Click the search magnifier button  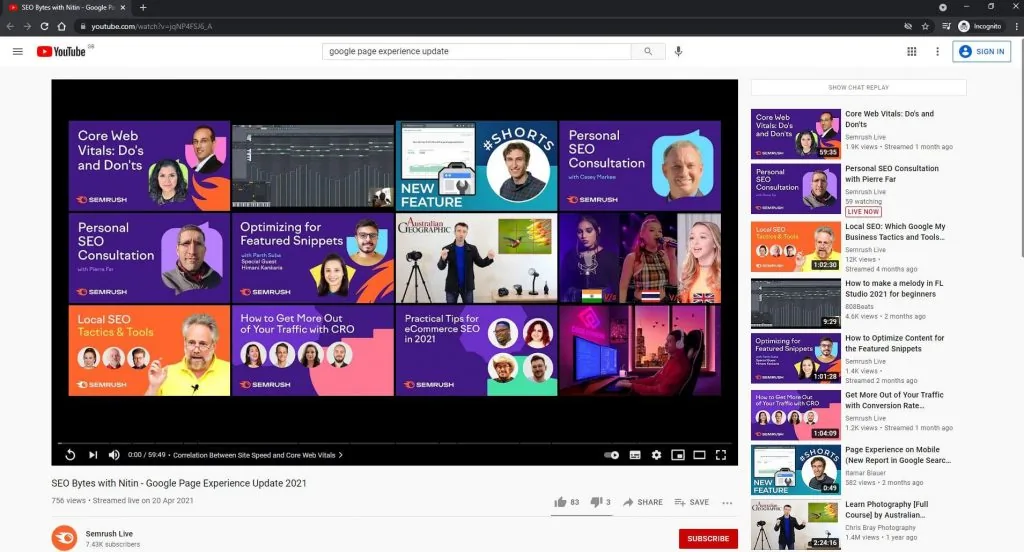(x=648, y=51)
